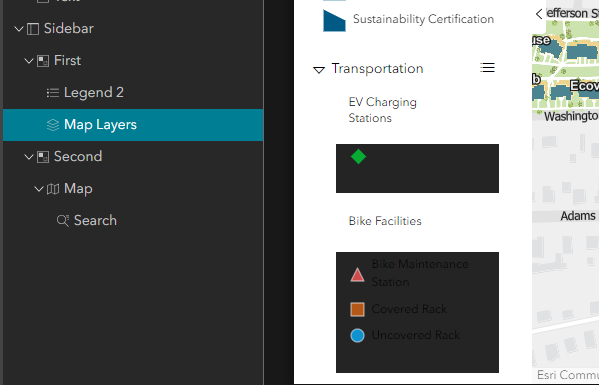Click the green diamond EV symbol

(358, 157)
